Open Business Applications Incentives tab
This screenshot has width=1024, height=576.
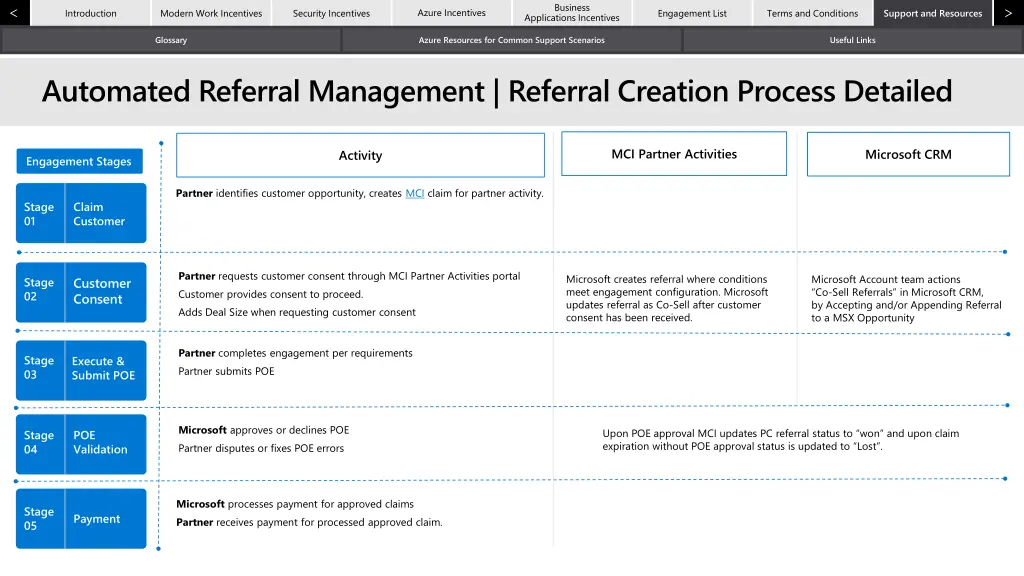pos(571,13)
